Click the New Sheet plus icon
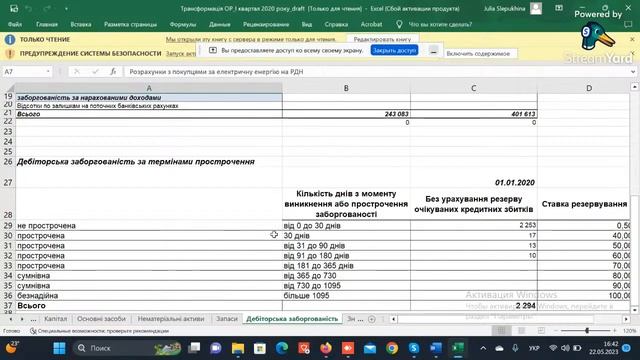 pyautogui.click(x=371, y=319)
